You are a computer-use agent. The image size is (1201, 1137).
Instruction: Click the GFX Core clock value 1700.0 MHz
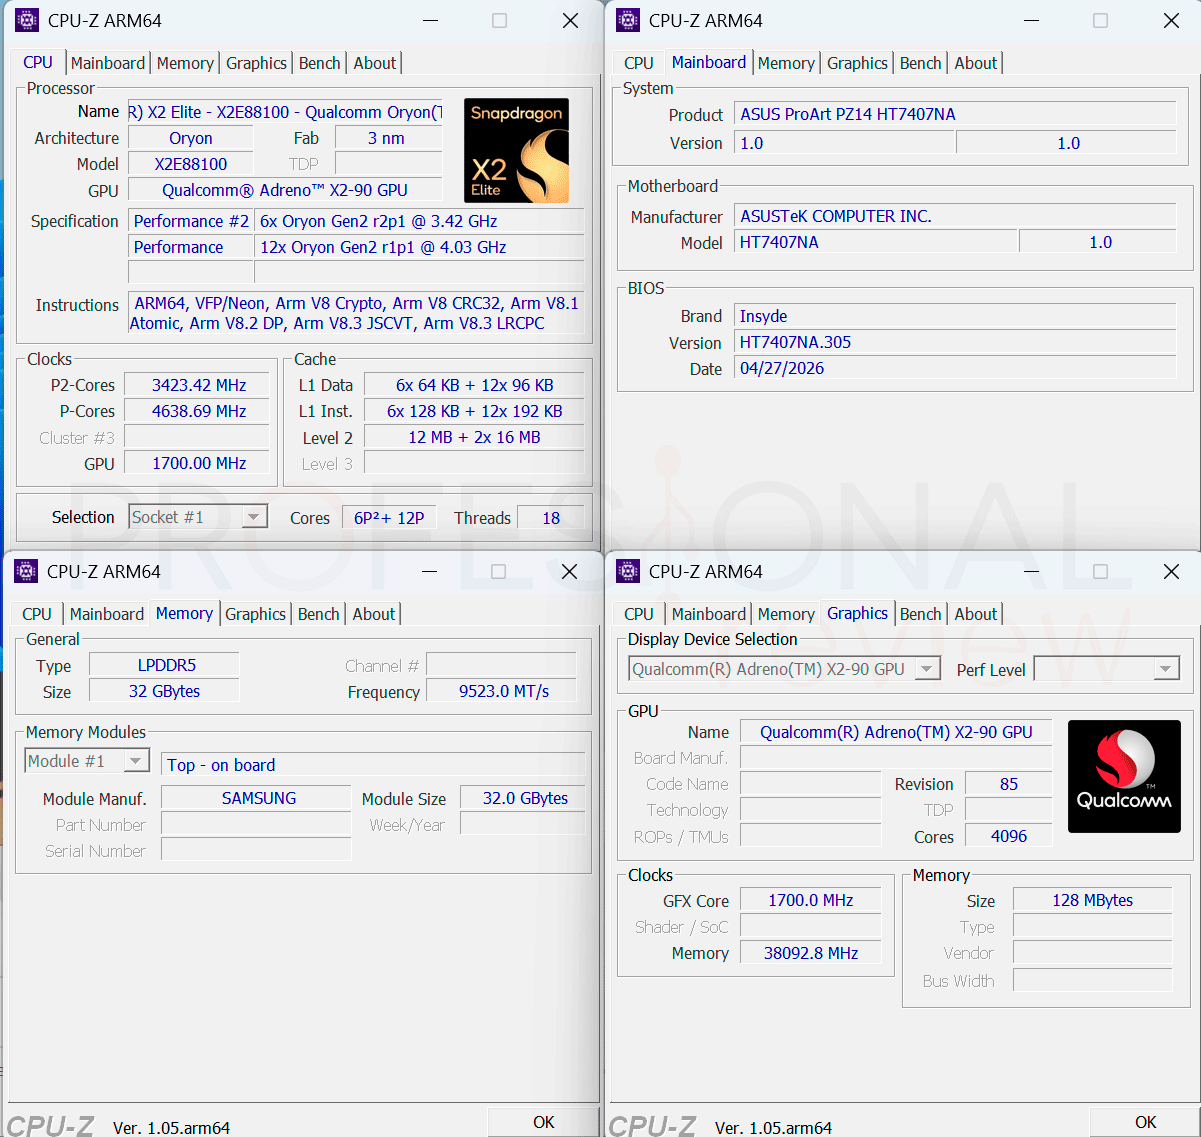810,900
